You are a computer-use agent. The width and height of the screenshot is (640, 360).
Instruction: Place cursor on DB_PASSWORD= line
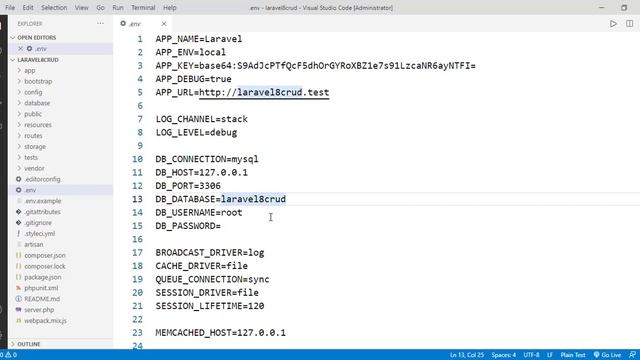188,226
